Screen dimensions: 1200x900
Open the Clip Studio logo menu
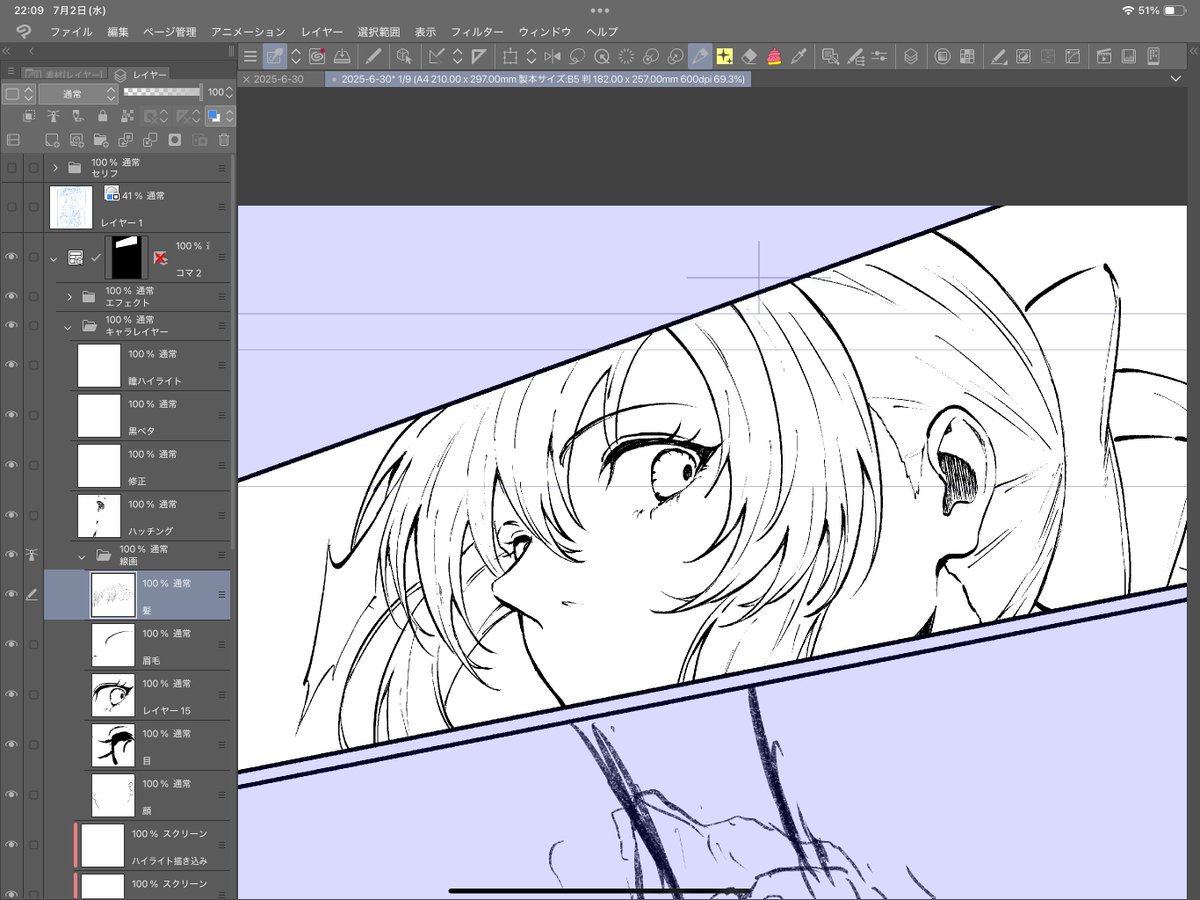coord(23,32)
